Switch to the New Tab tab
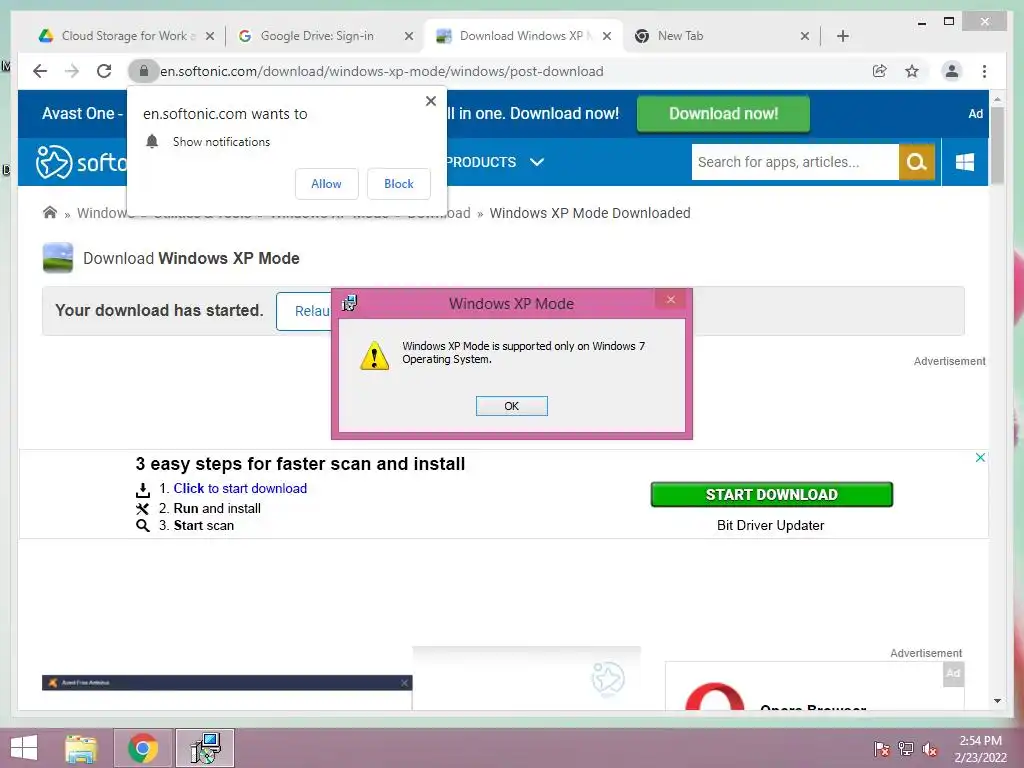 pos(680,36)
